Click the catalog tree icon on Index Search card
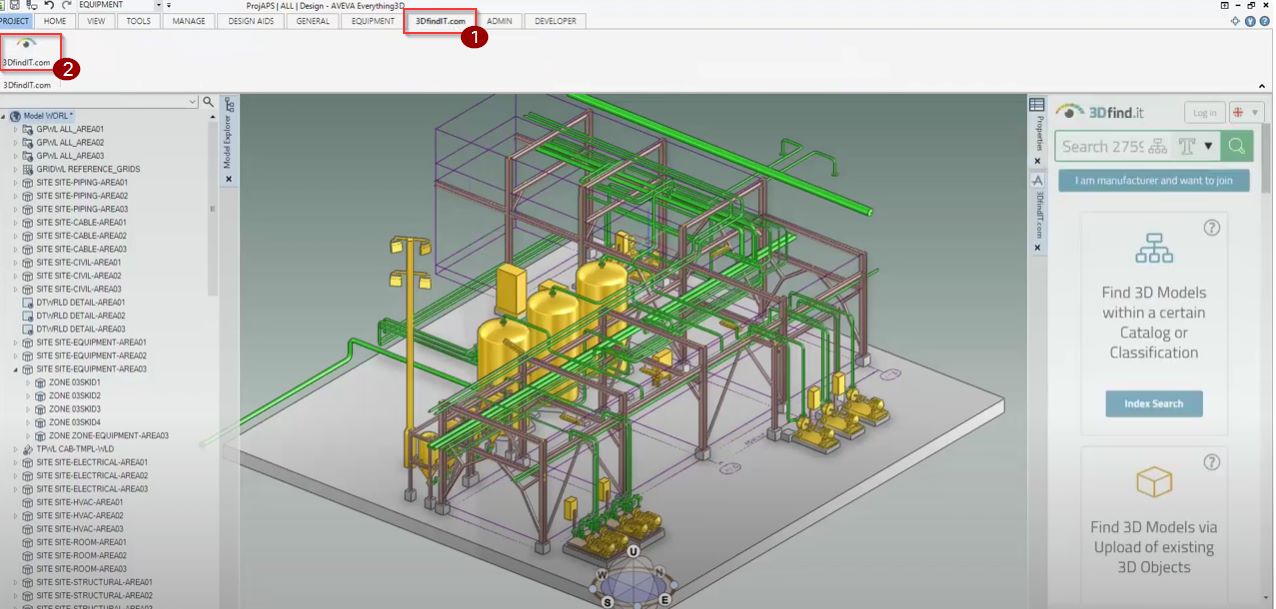1276x609 pixels. [1154, 248]
